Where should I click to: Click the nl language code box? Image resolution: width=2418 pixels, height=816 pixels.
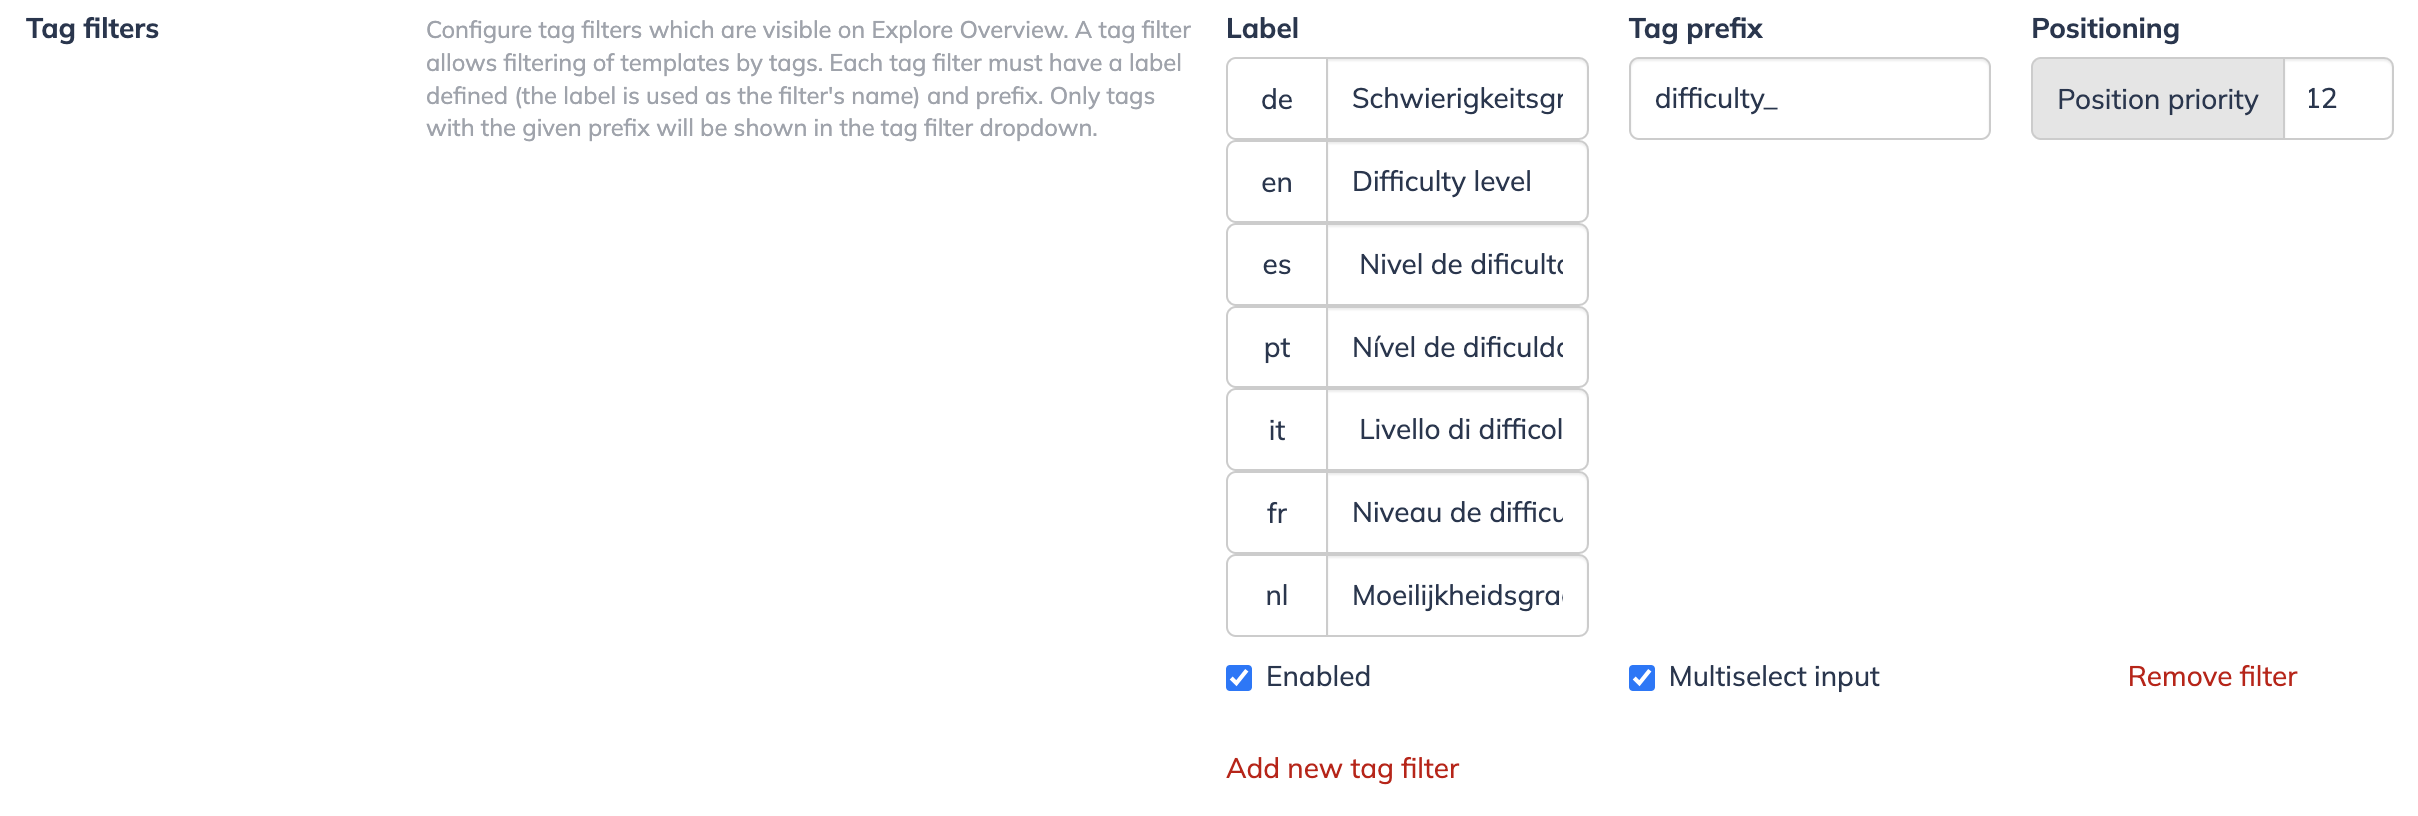pos(1277,596)
